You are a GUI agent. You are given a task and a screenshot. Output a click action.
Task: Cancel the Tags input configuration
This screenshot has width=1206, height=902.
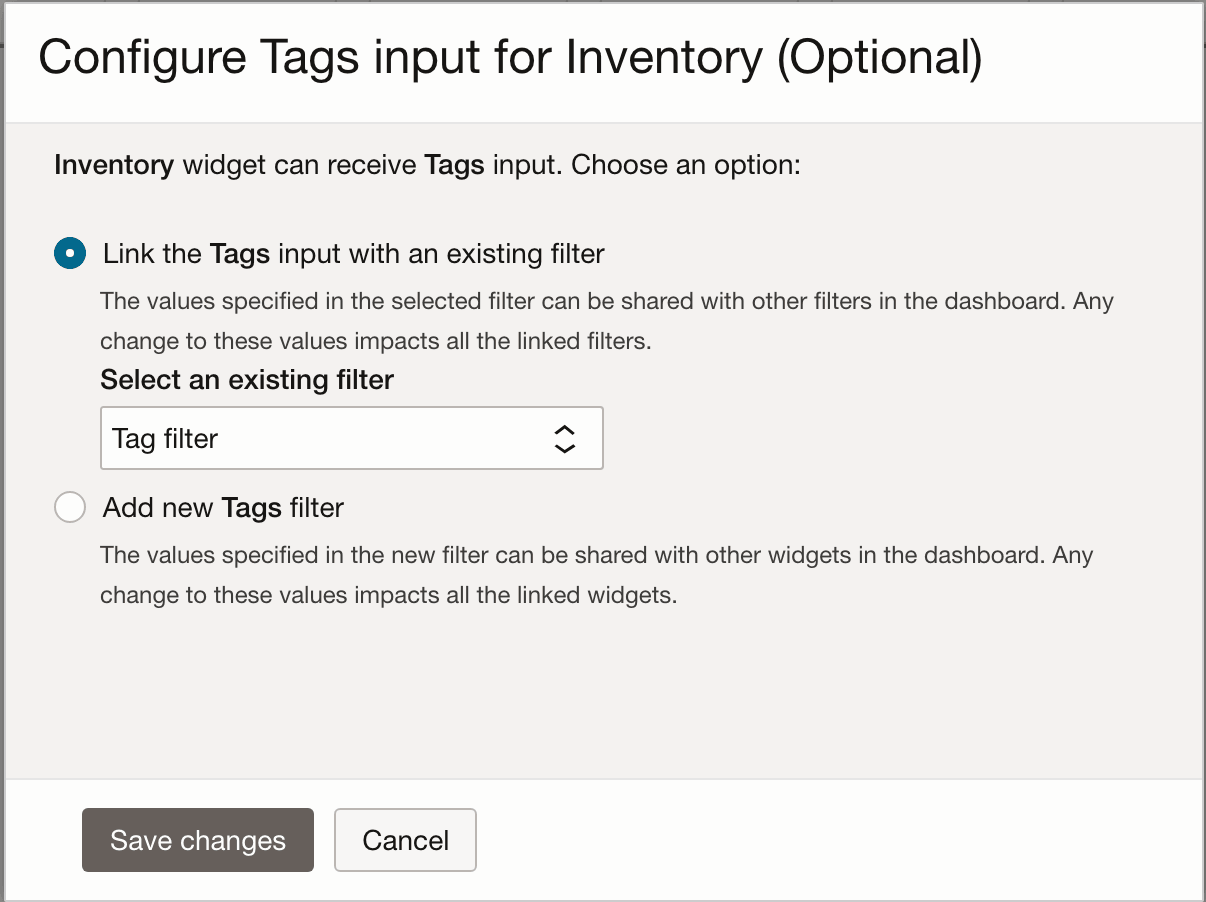click(x=405, y=840)
